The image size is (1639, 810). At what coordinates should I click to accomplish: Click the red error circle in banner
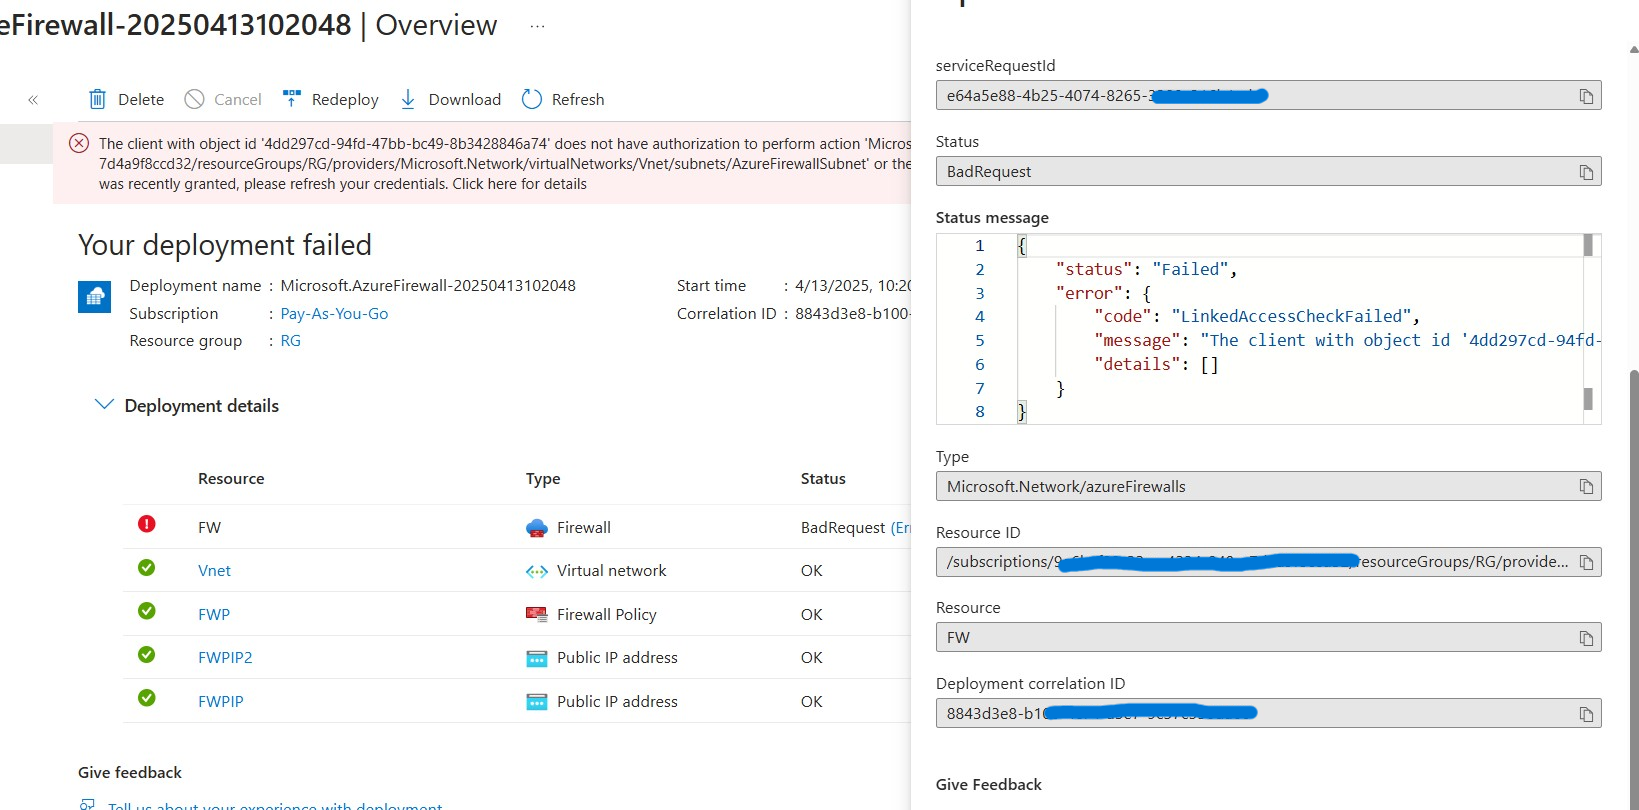tap(79, 143)
